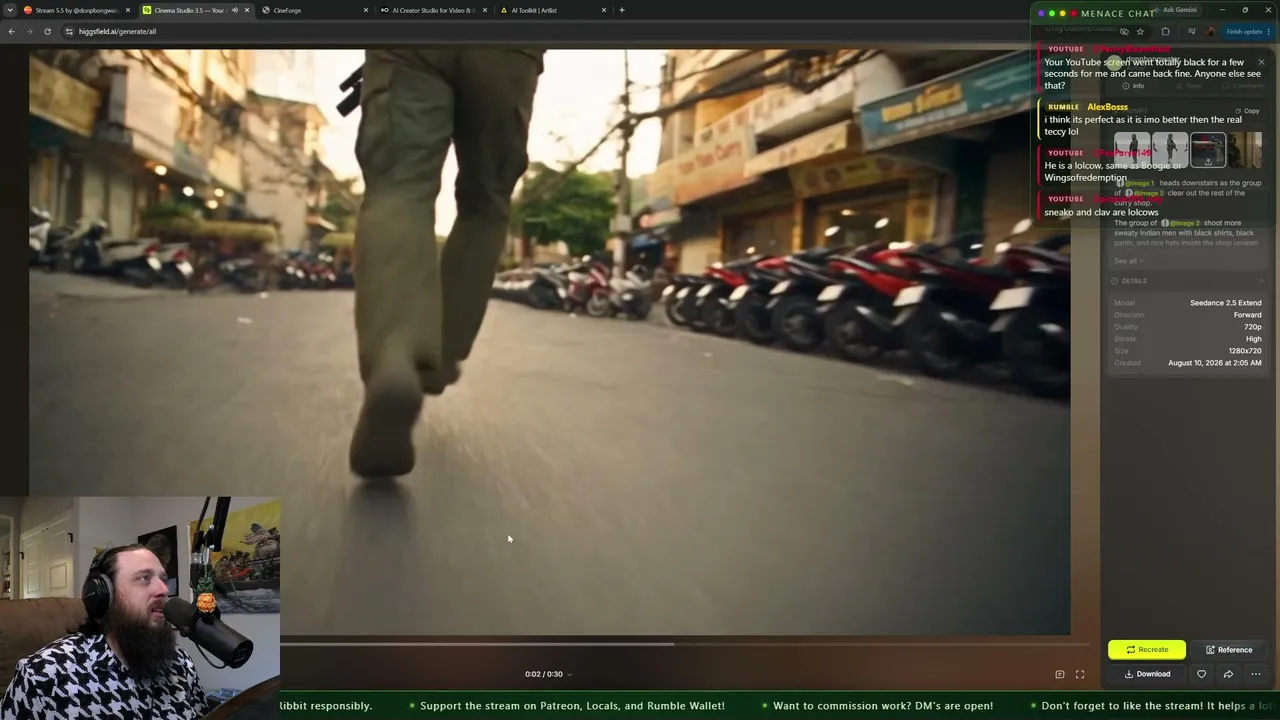The image size is (1280, 720).
Task: Click the Ask Gemini button
Action: [1180, 10]
